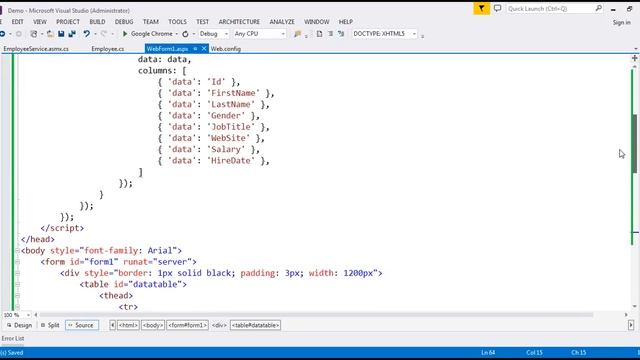Click the new page icon beside Any CPU
The width and height of the screenshot is (640, 360).
pyautogui.click(x=319, y=34)
